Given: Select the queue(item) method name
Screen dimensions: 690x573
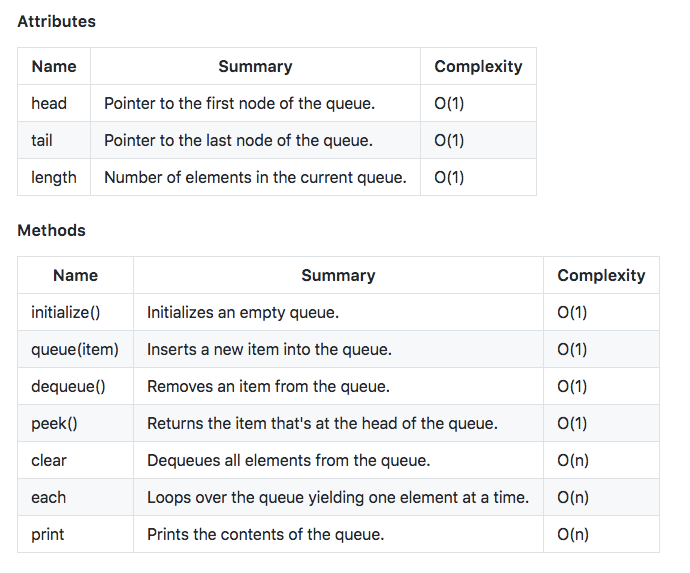Looking at the screenshot, I should (75, 349).
